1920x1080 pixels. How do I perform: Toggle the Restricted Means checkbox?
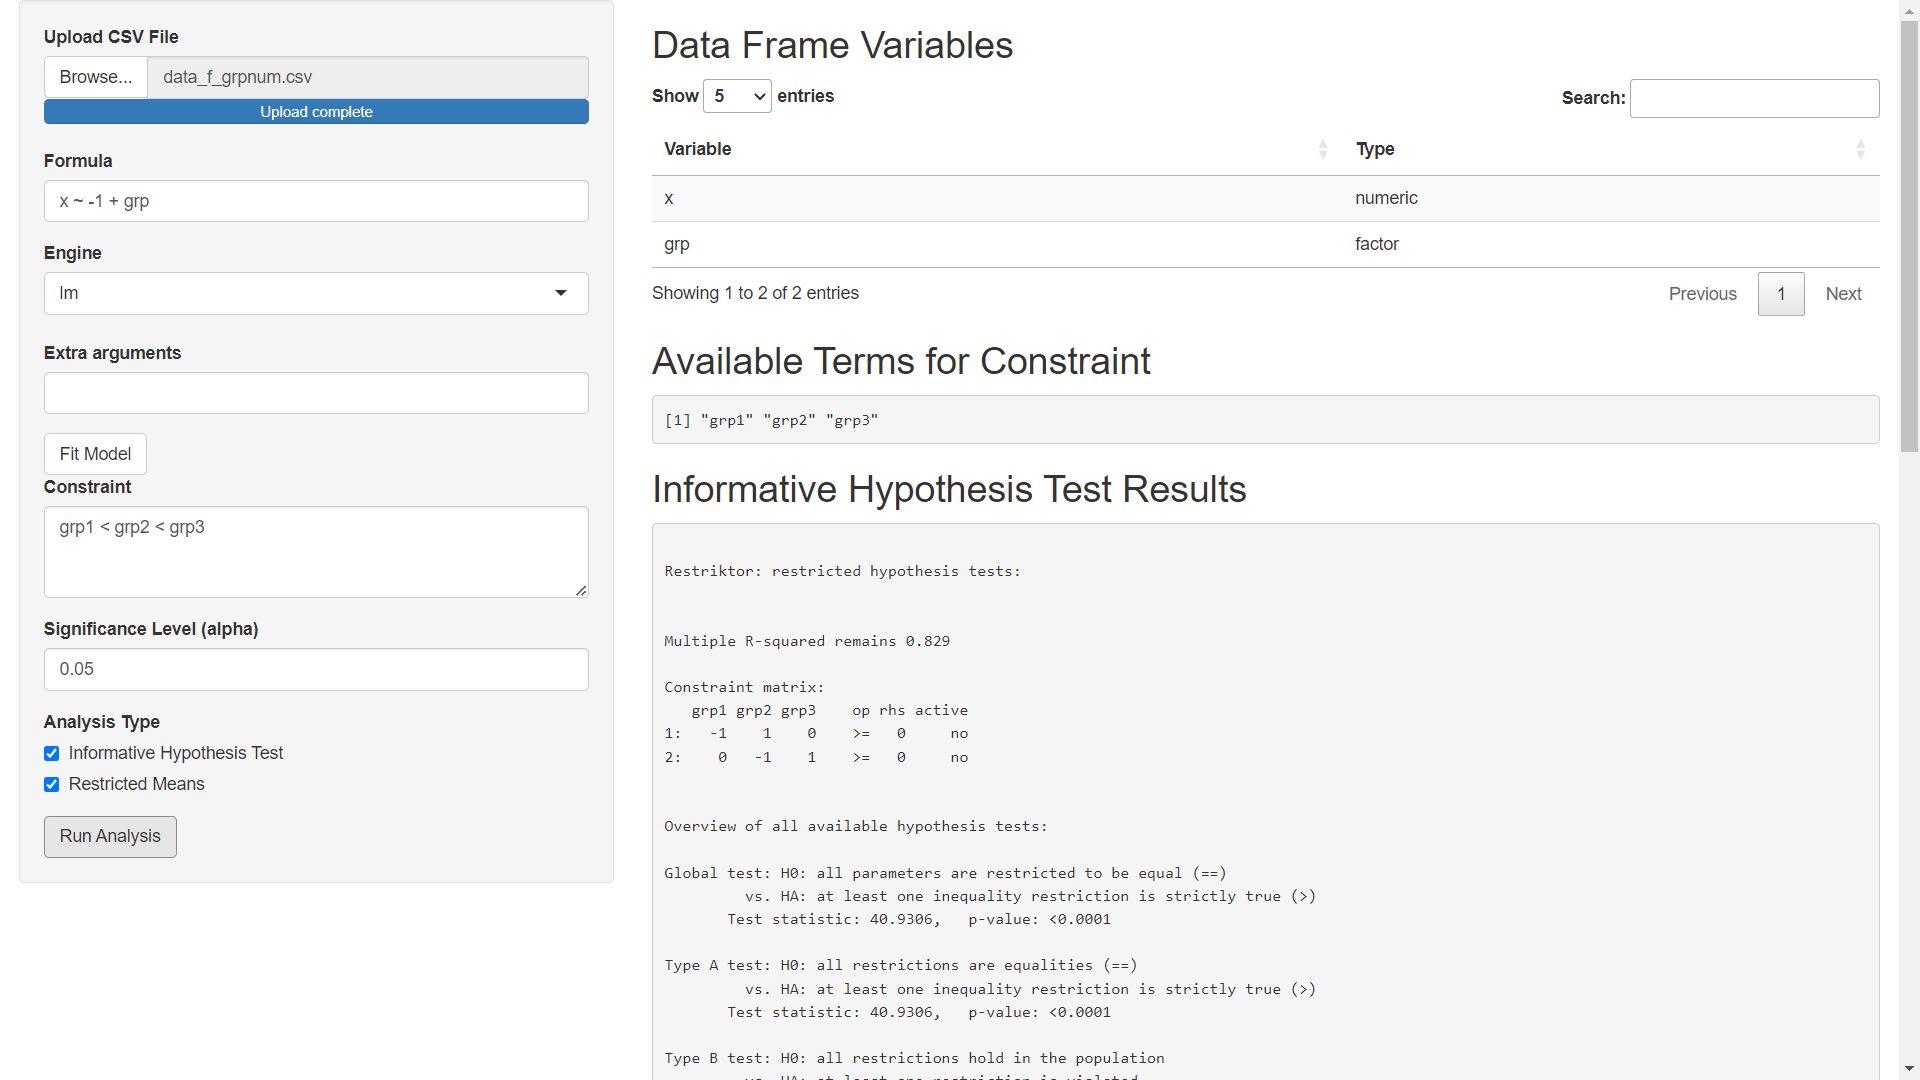click(x=52, y=785)
